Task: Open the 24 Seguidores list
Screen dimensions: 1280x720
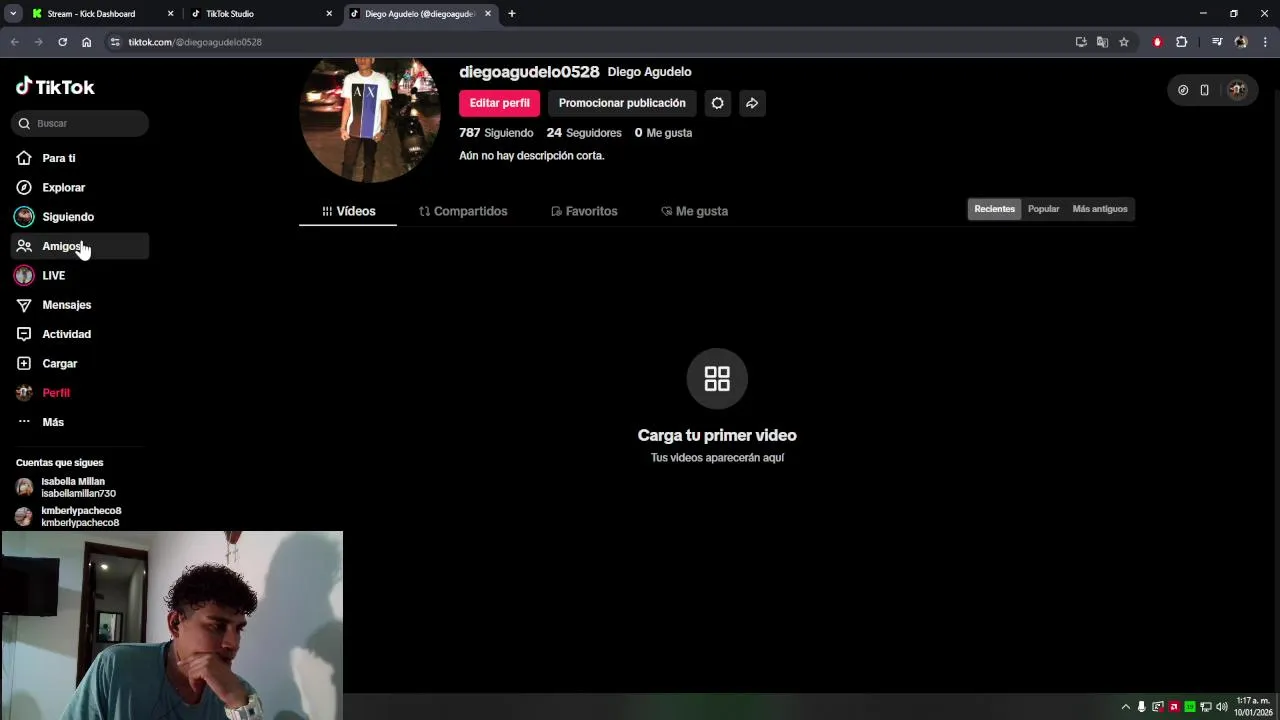Action: point(584,133)
